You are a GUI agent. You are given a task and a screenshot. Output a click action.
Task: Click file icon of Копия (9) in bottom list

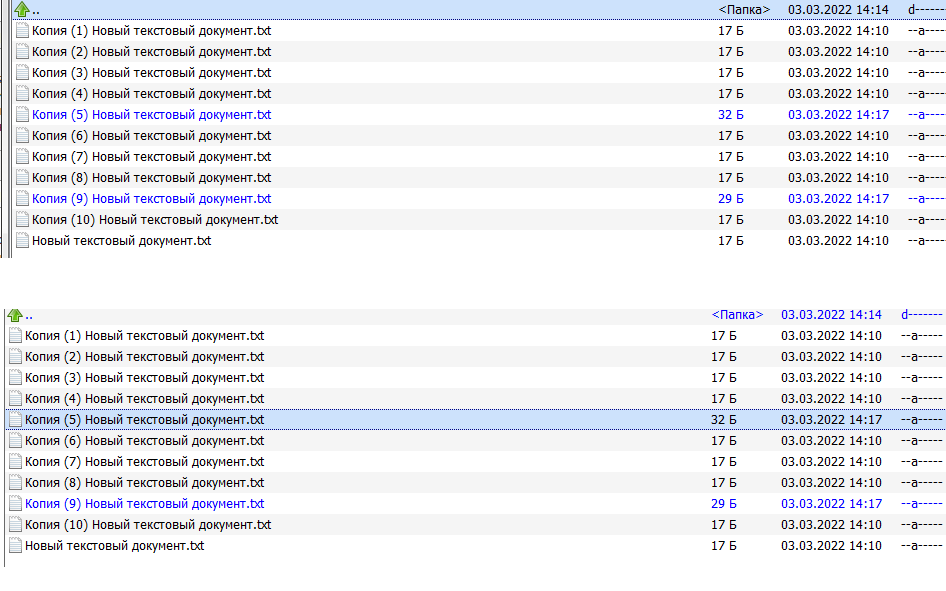click(15, 504)
